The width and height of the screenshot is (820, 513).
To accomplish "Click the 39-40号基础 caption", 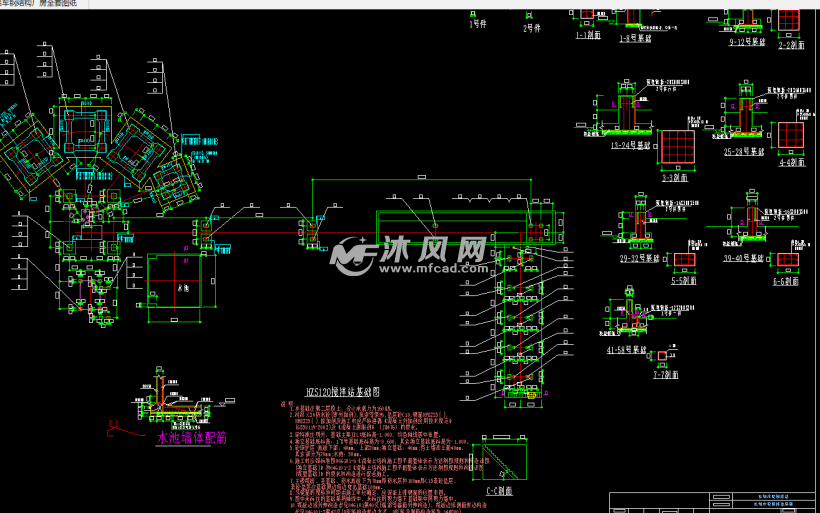I will pos(744,258).
